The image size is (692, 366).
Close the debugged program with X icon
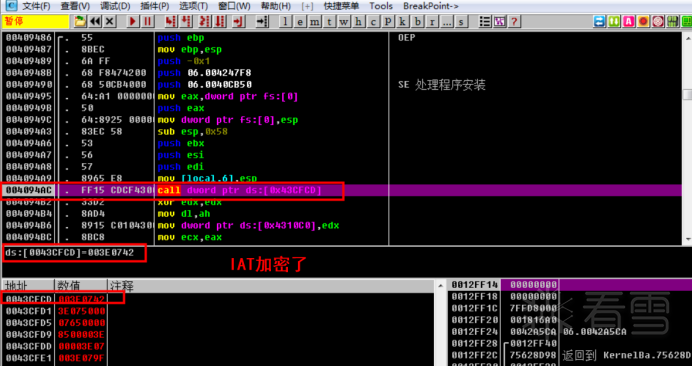point(109,21)
